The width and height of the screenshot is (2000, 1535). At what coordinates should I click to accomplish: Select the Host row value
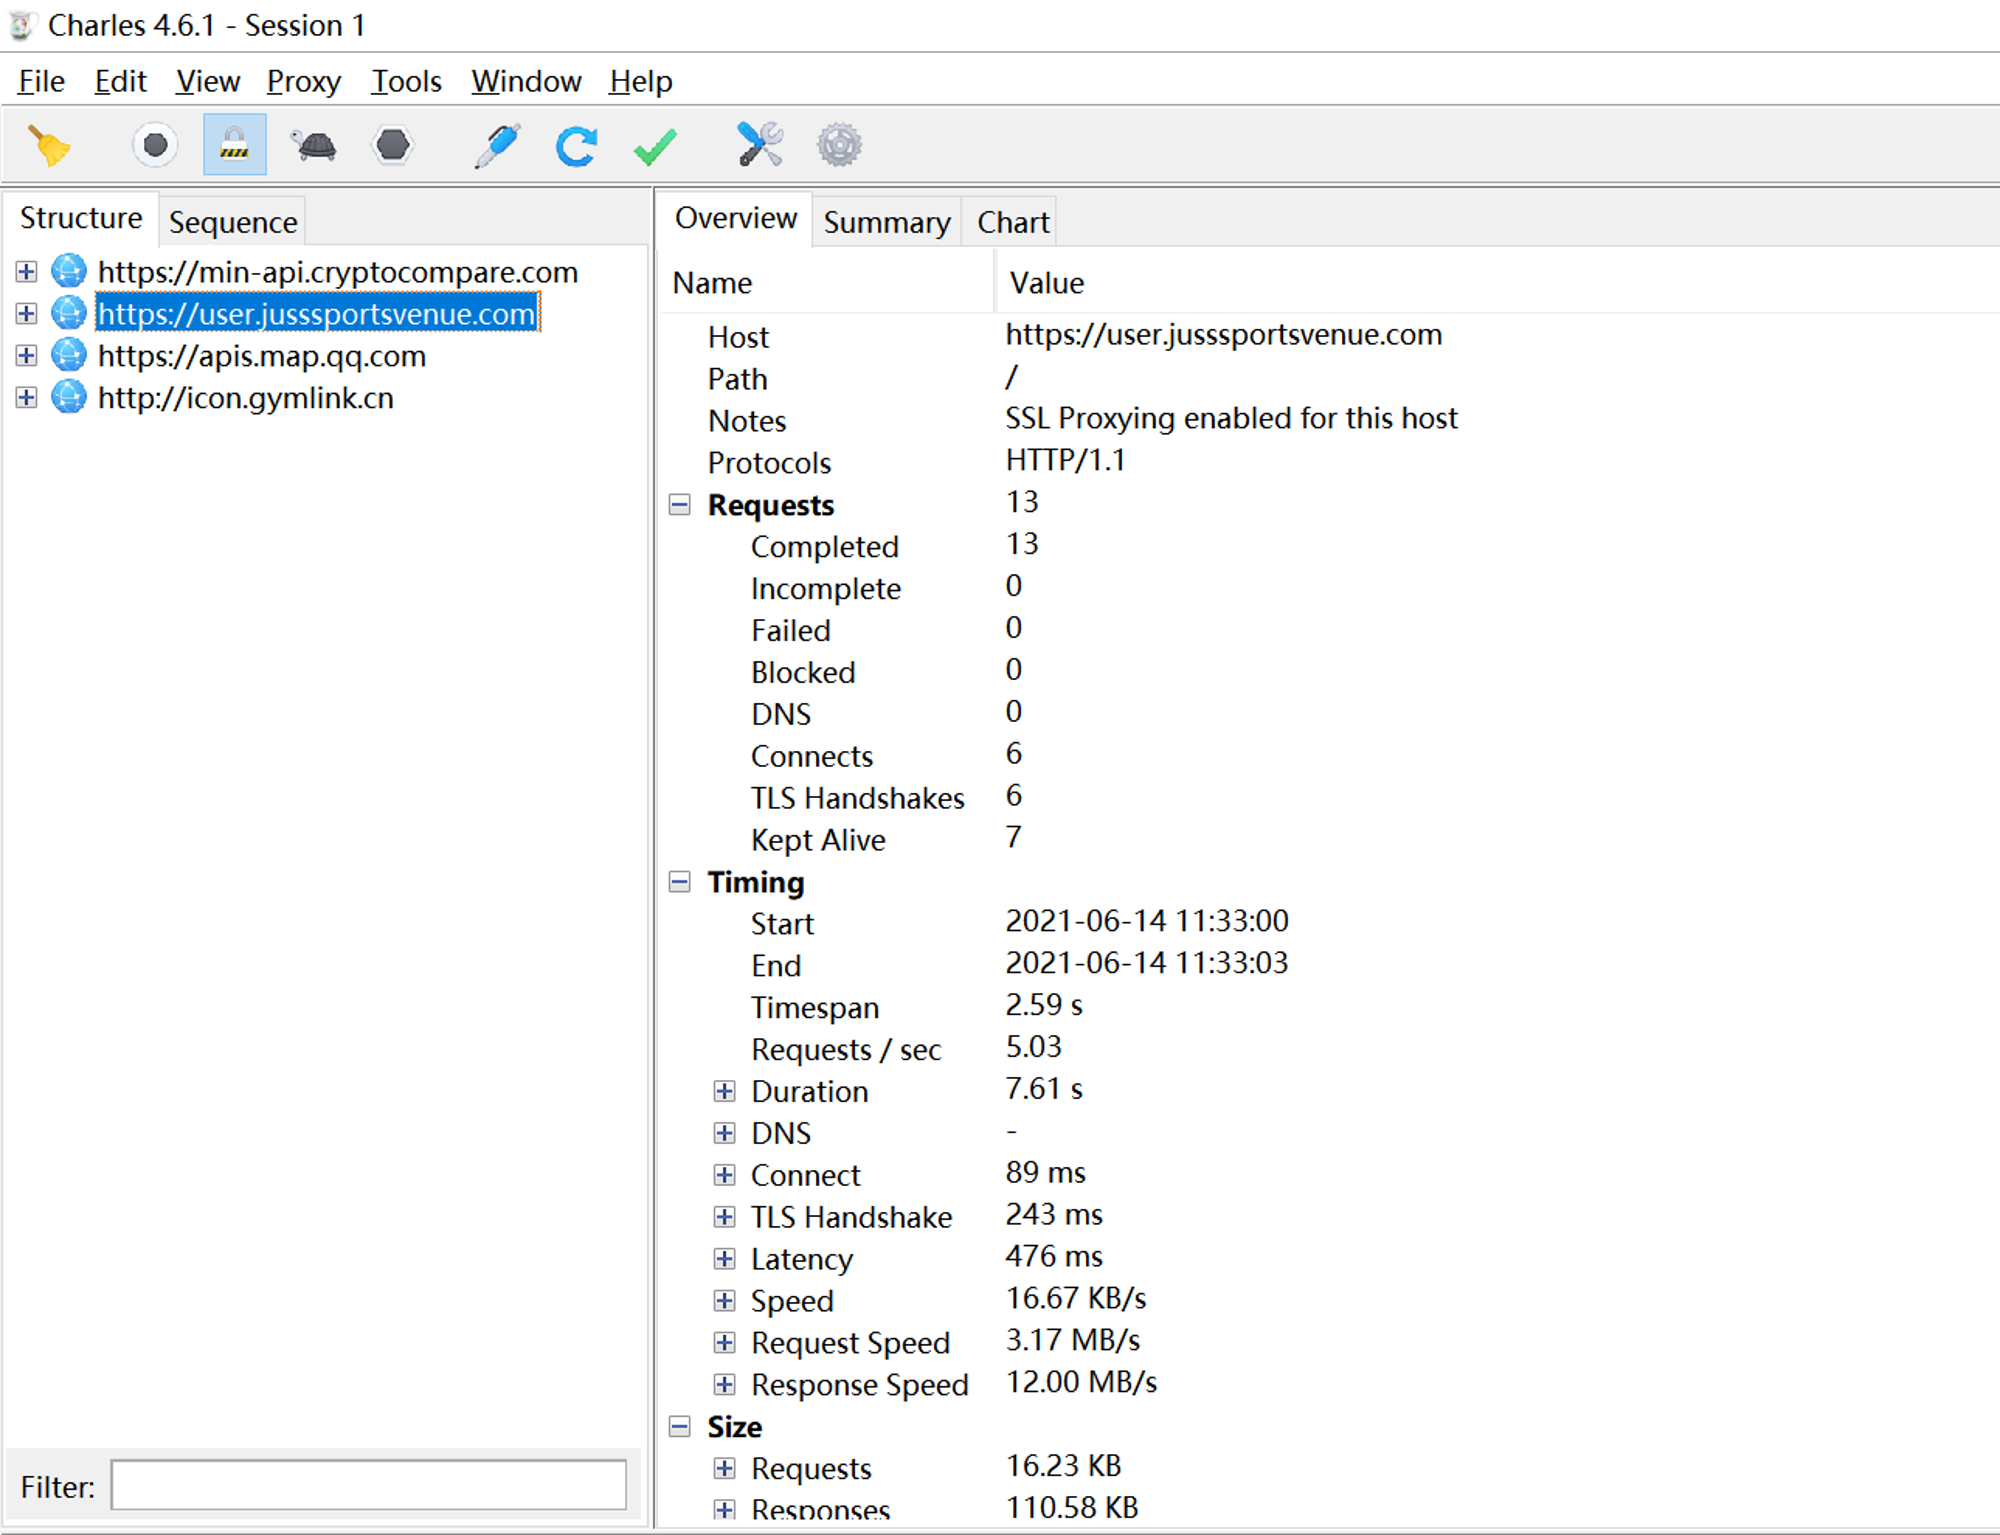pos(1223,335)
